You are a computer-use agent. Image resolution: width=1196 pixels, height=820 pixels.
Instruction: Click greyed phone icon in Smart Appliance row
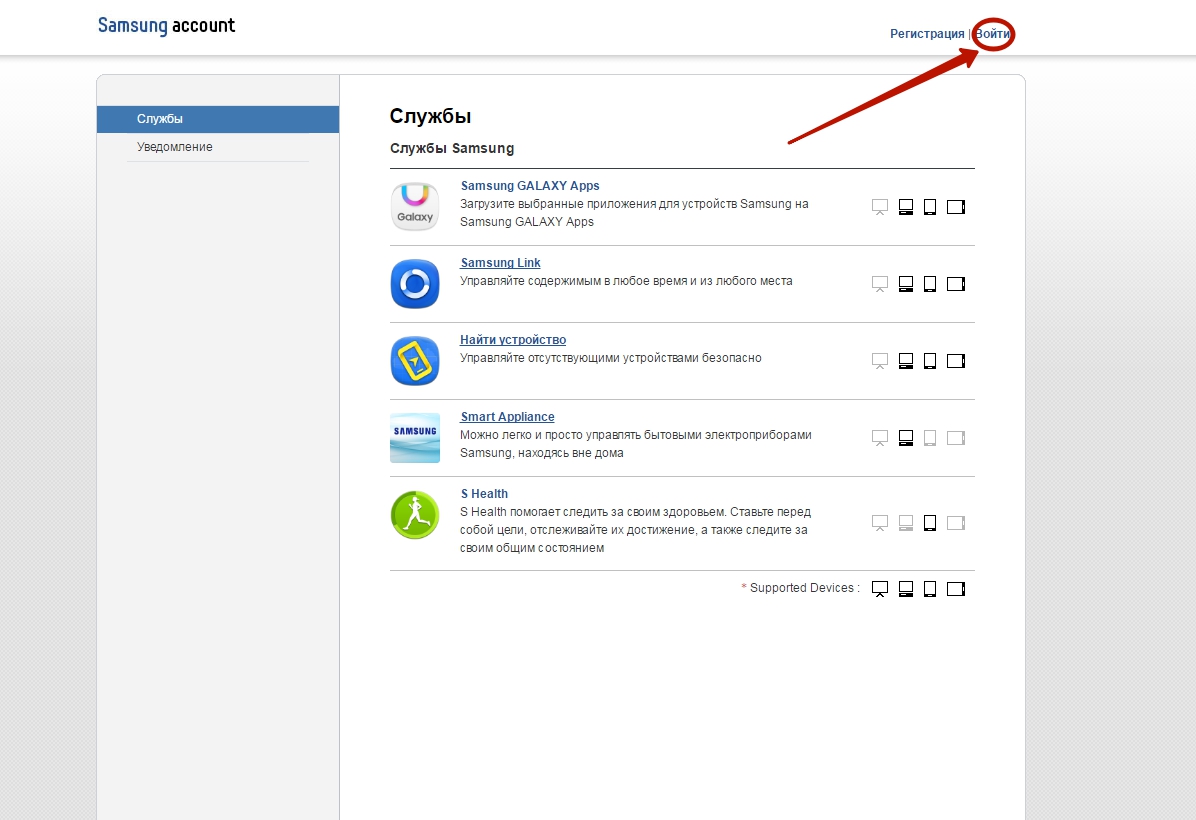coord(930,438)
